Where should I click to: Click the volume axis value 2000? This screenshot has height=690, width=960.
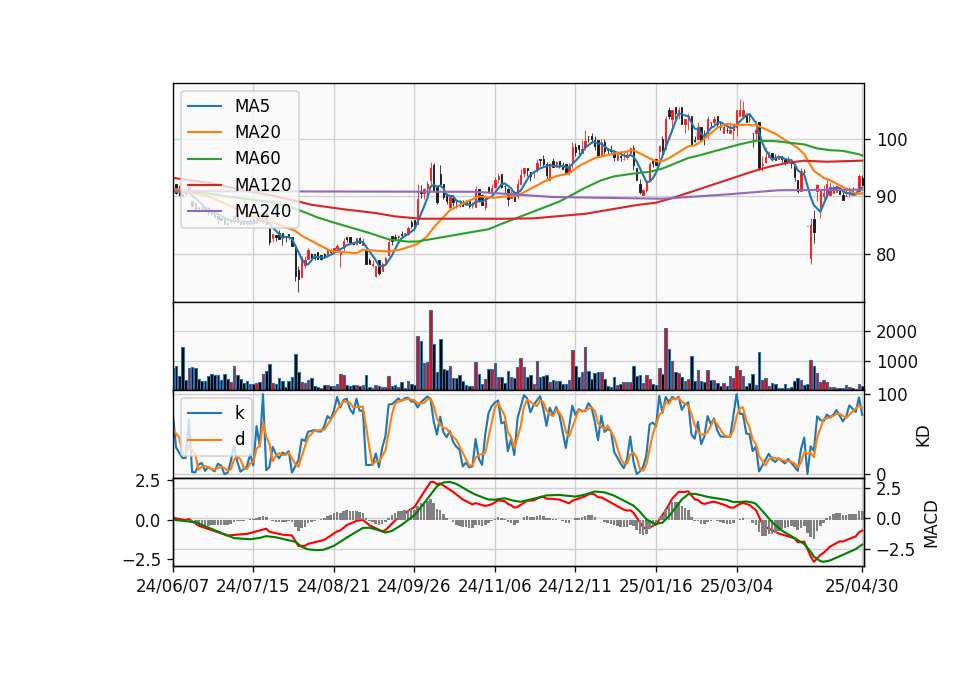point(897,332)
